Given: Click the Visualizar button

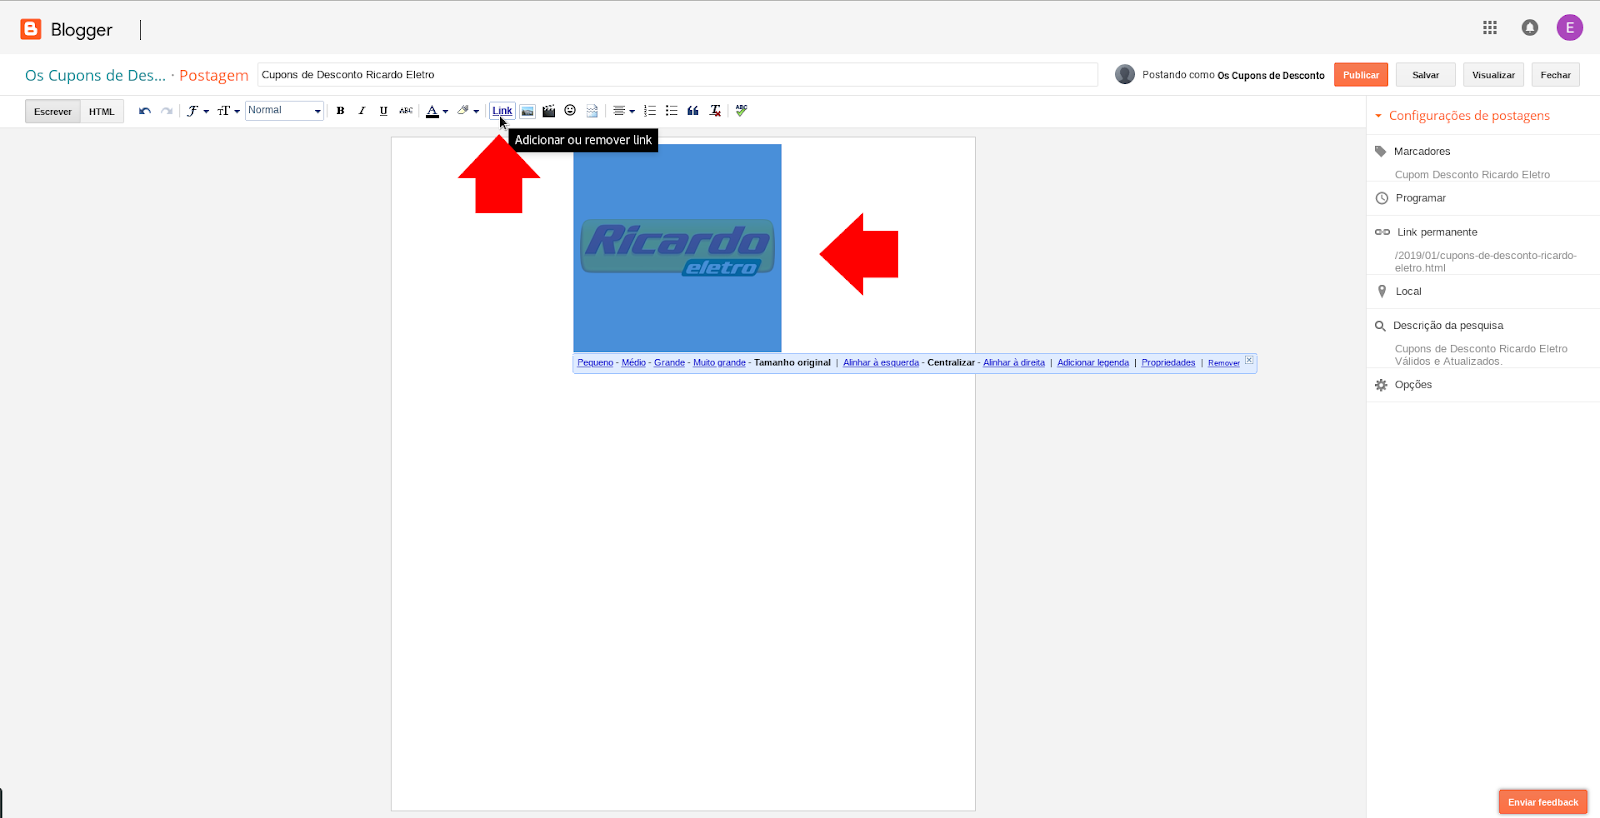Looking at the screenshot, I should click(x=1494, y=75).
